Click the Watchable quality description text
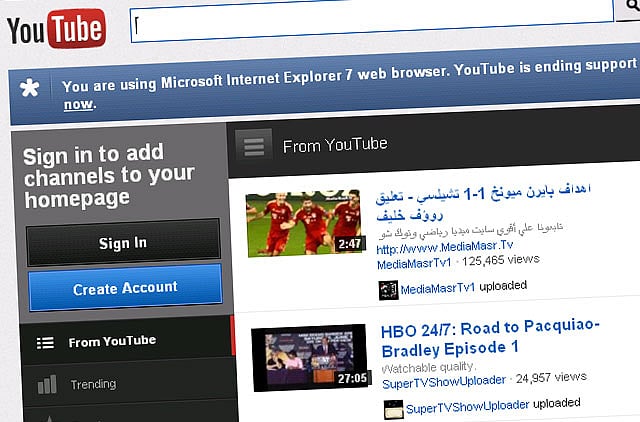This screenshot has width=640, height=422. pyautogui.click(x=429, y=368)
